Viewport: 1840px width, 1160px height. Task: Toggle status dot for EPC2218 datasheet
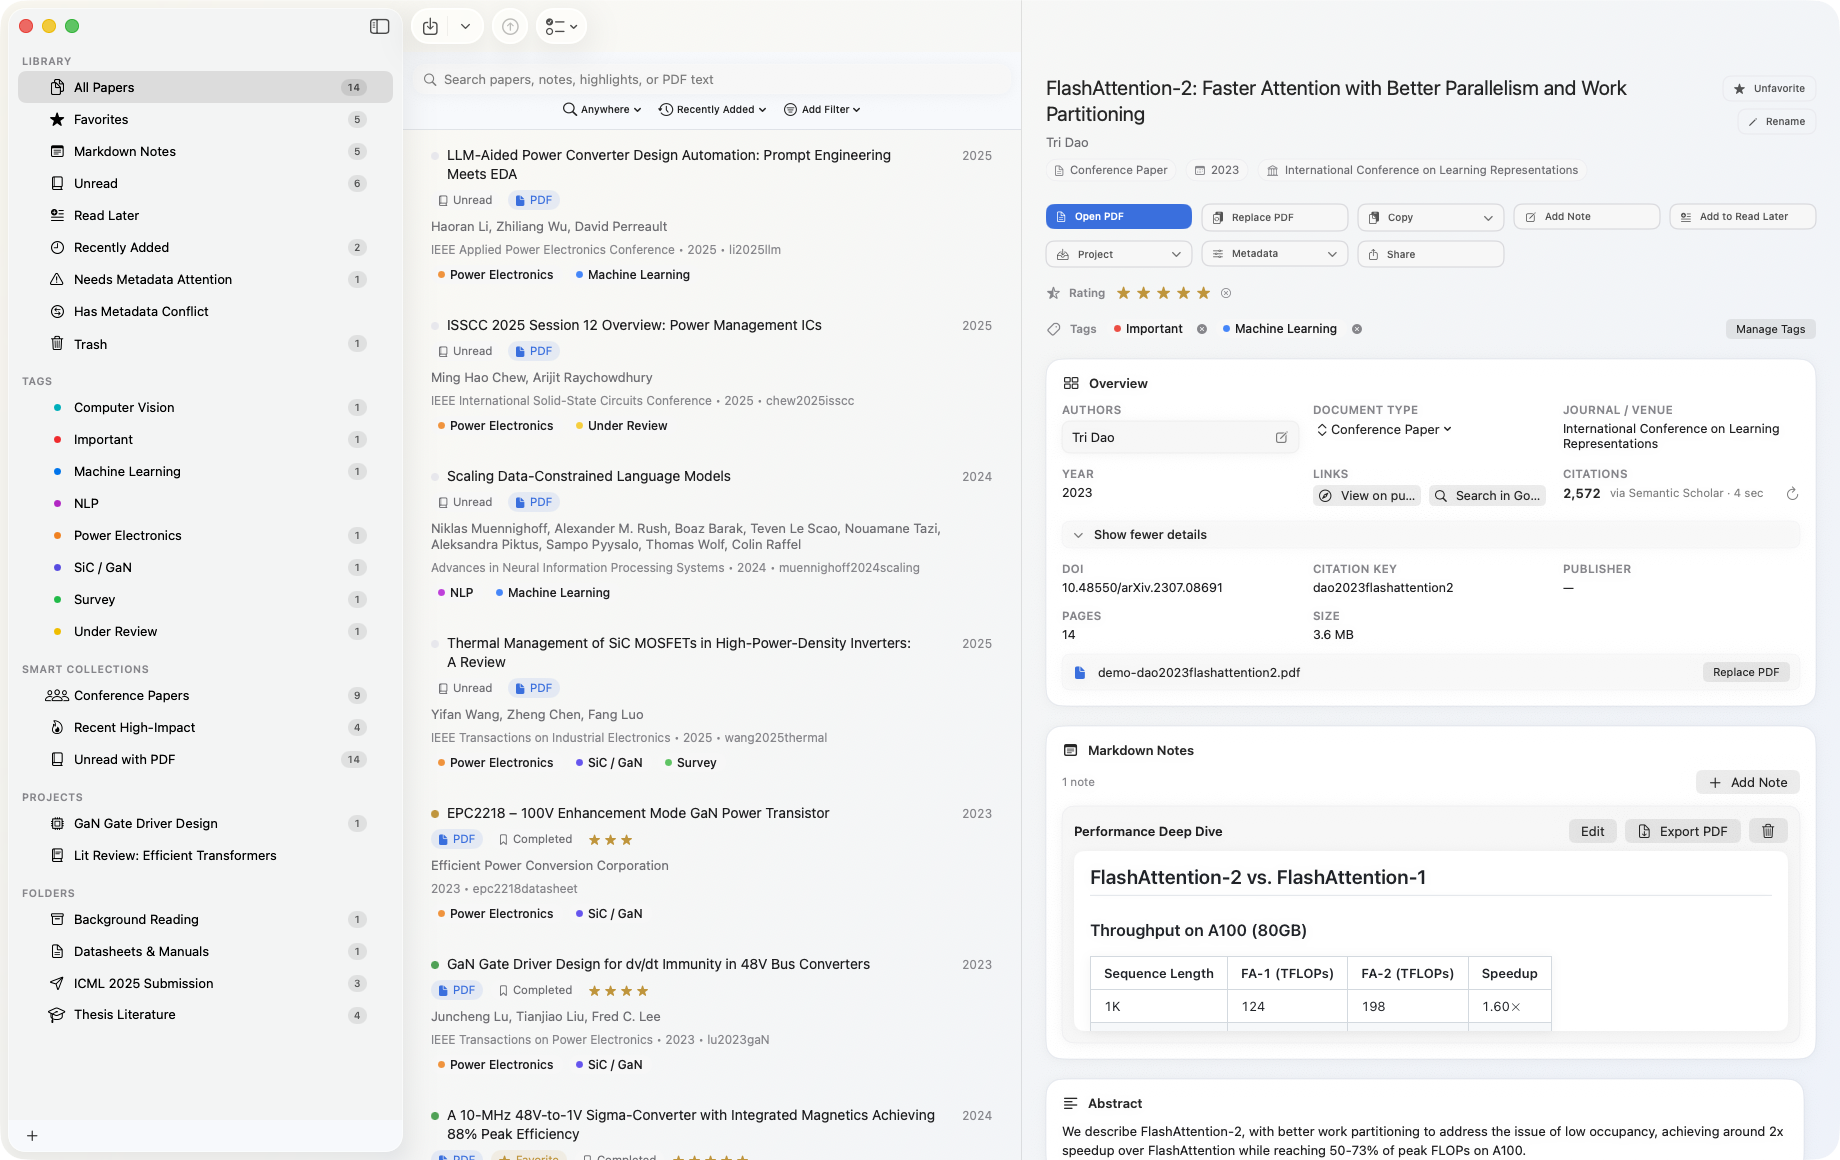click(x=435, y=814)
